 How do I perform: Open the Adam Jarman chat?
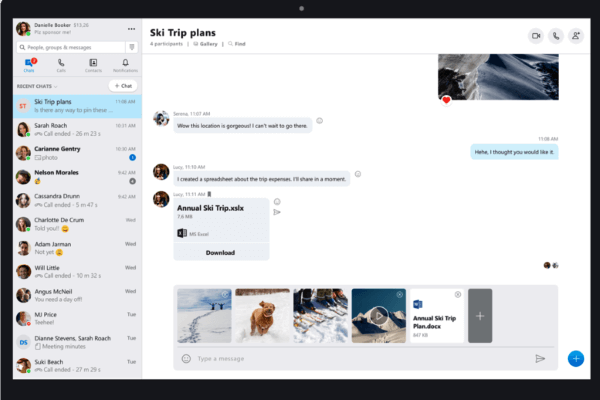point(78,248)
